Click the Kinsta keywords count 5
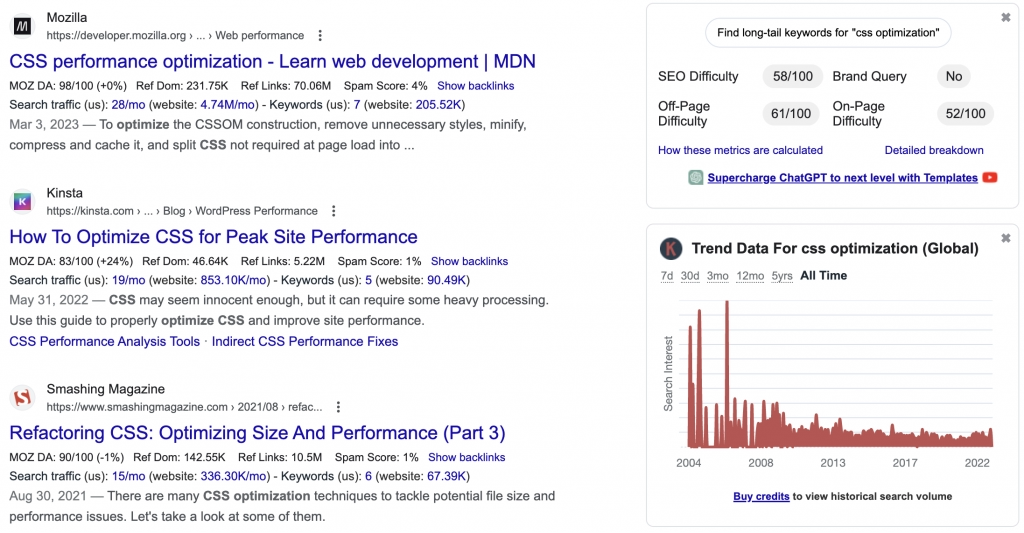 [x=368, y=280]
